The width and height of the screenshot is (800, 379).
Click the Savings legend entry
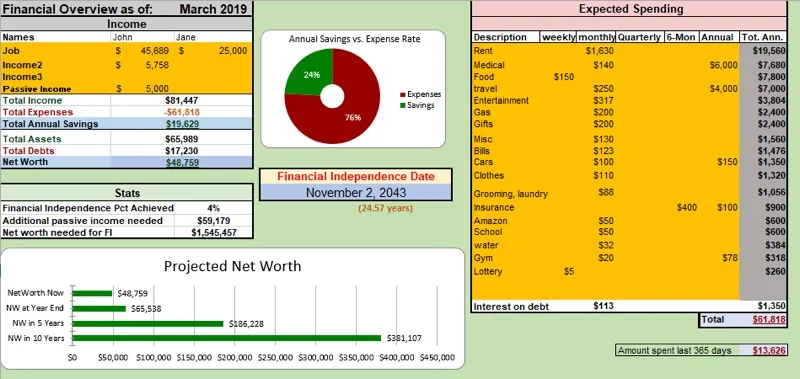(x=417, y=105)
